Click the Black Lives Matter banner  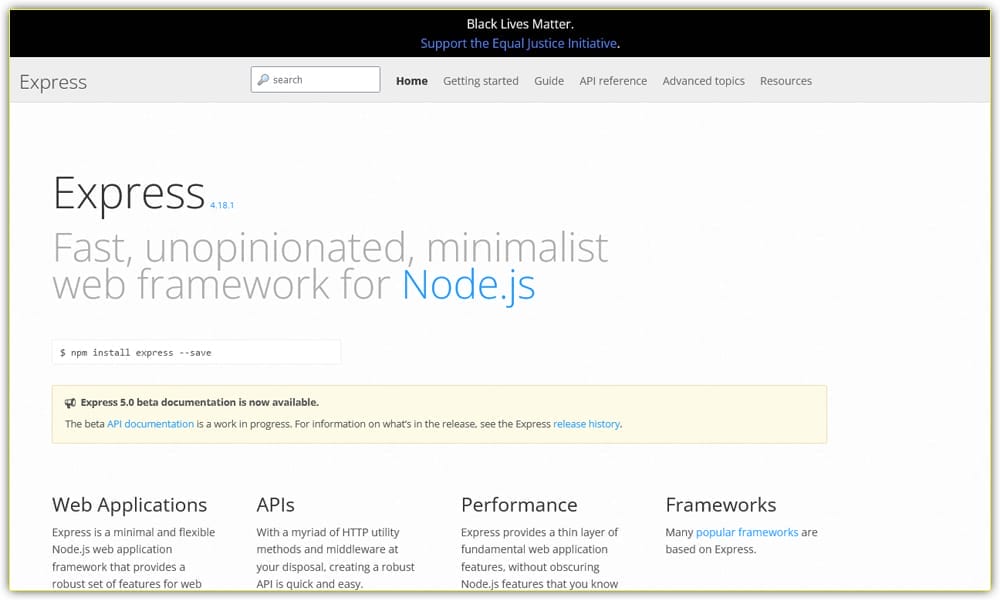click(500, 23)
